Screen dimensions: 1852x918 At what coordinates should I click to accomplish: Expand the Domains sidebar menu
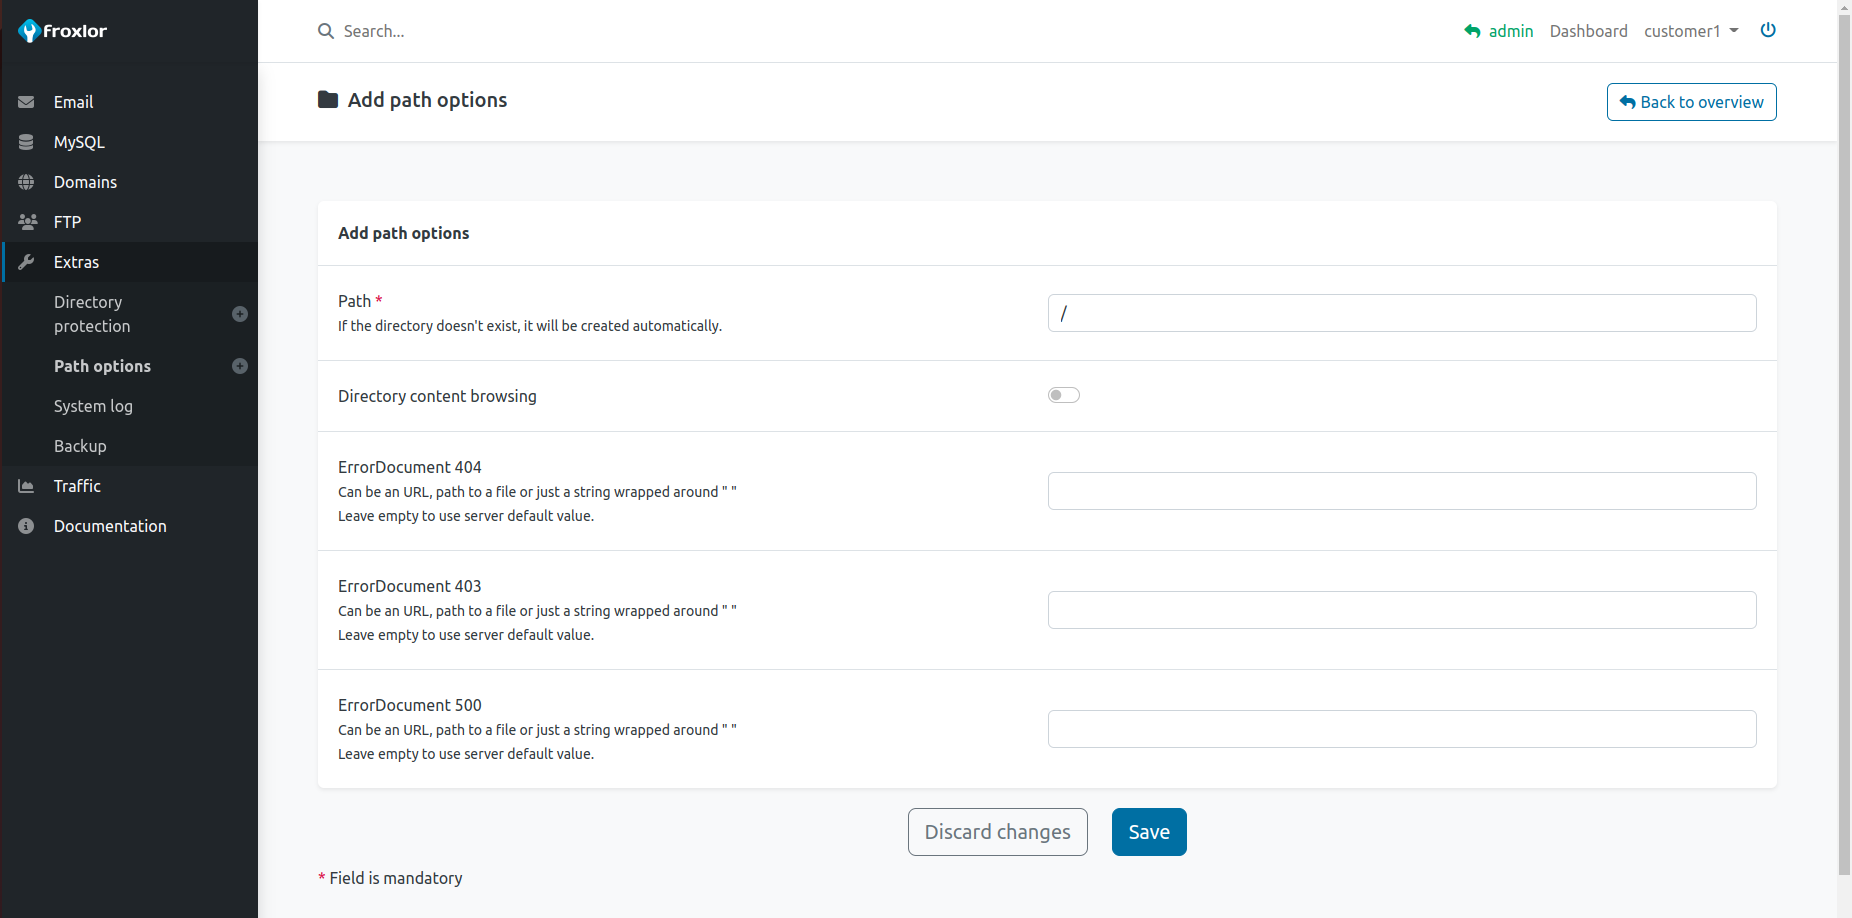point(85,182)
